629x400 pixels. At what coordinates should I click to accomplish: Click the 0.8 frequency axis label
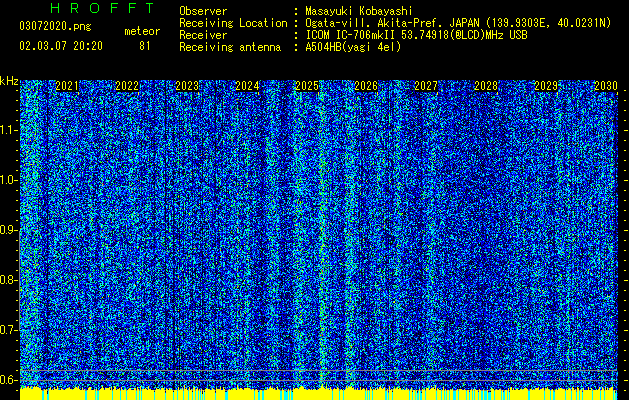9,280
